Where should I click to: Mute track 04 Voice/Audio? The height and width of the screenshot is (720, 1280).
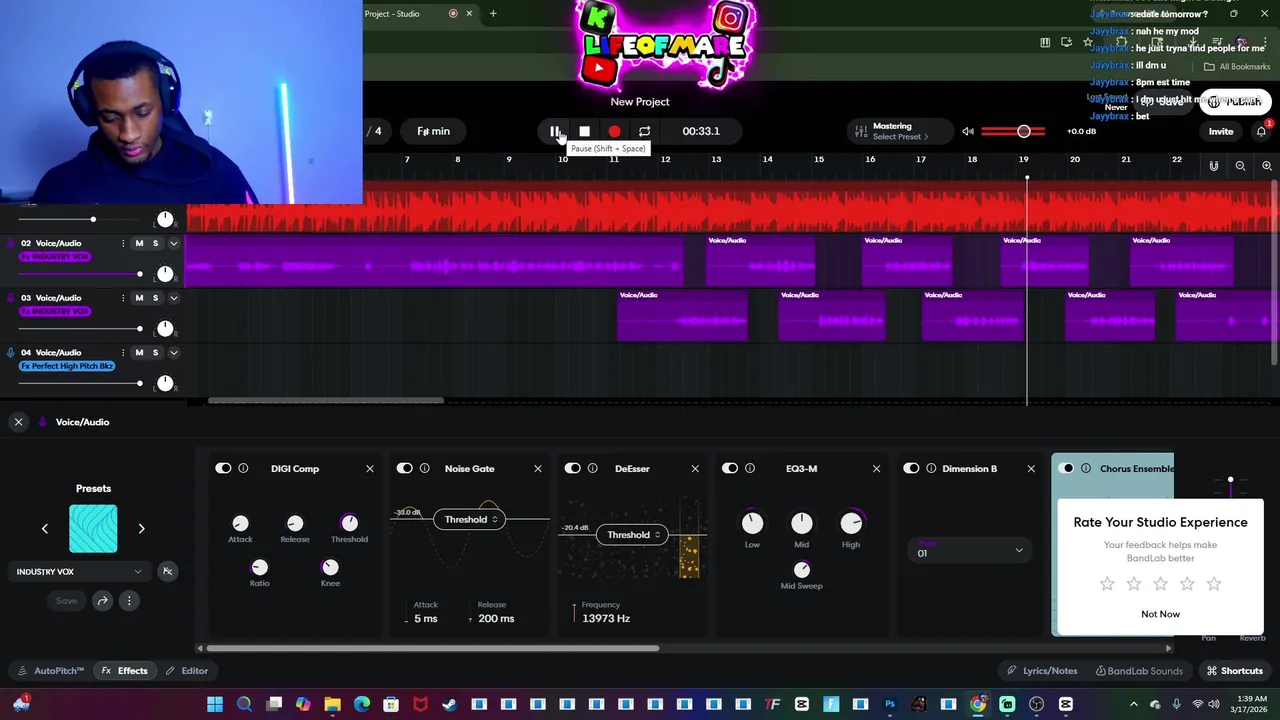click(x=139, y=352)
